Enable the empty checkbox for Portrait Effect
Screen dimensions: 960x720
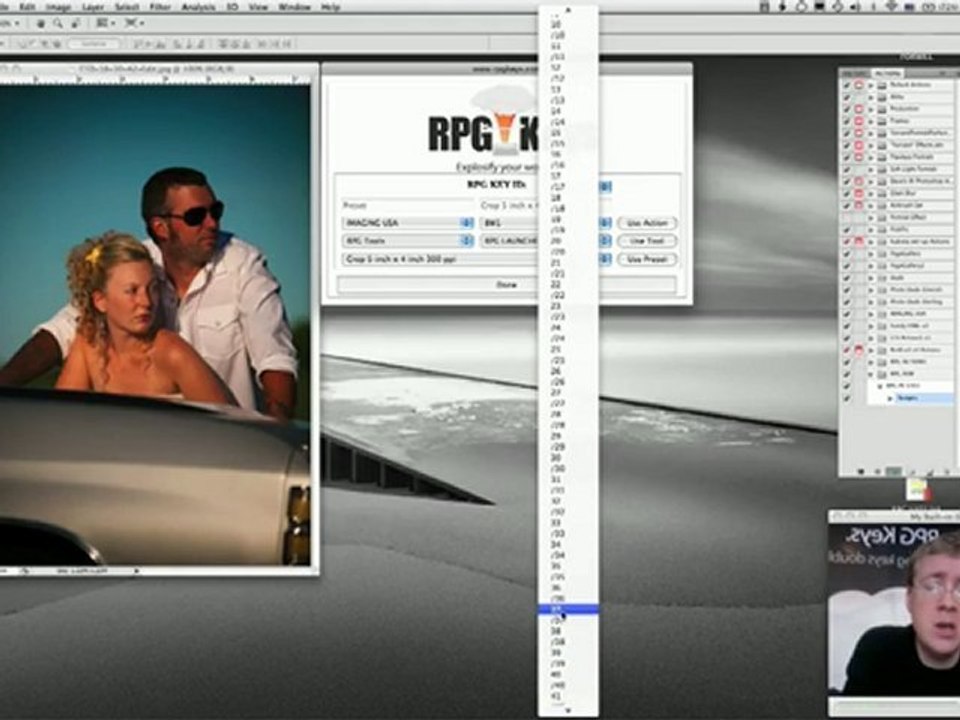click(847, 217)
